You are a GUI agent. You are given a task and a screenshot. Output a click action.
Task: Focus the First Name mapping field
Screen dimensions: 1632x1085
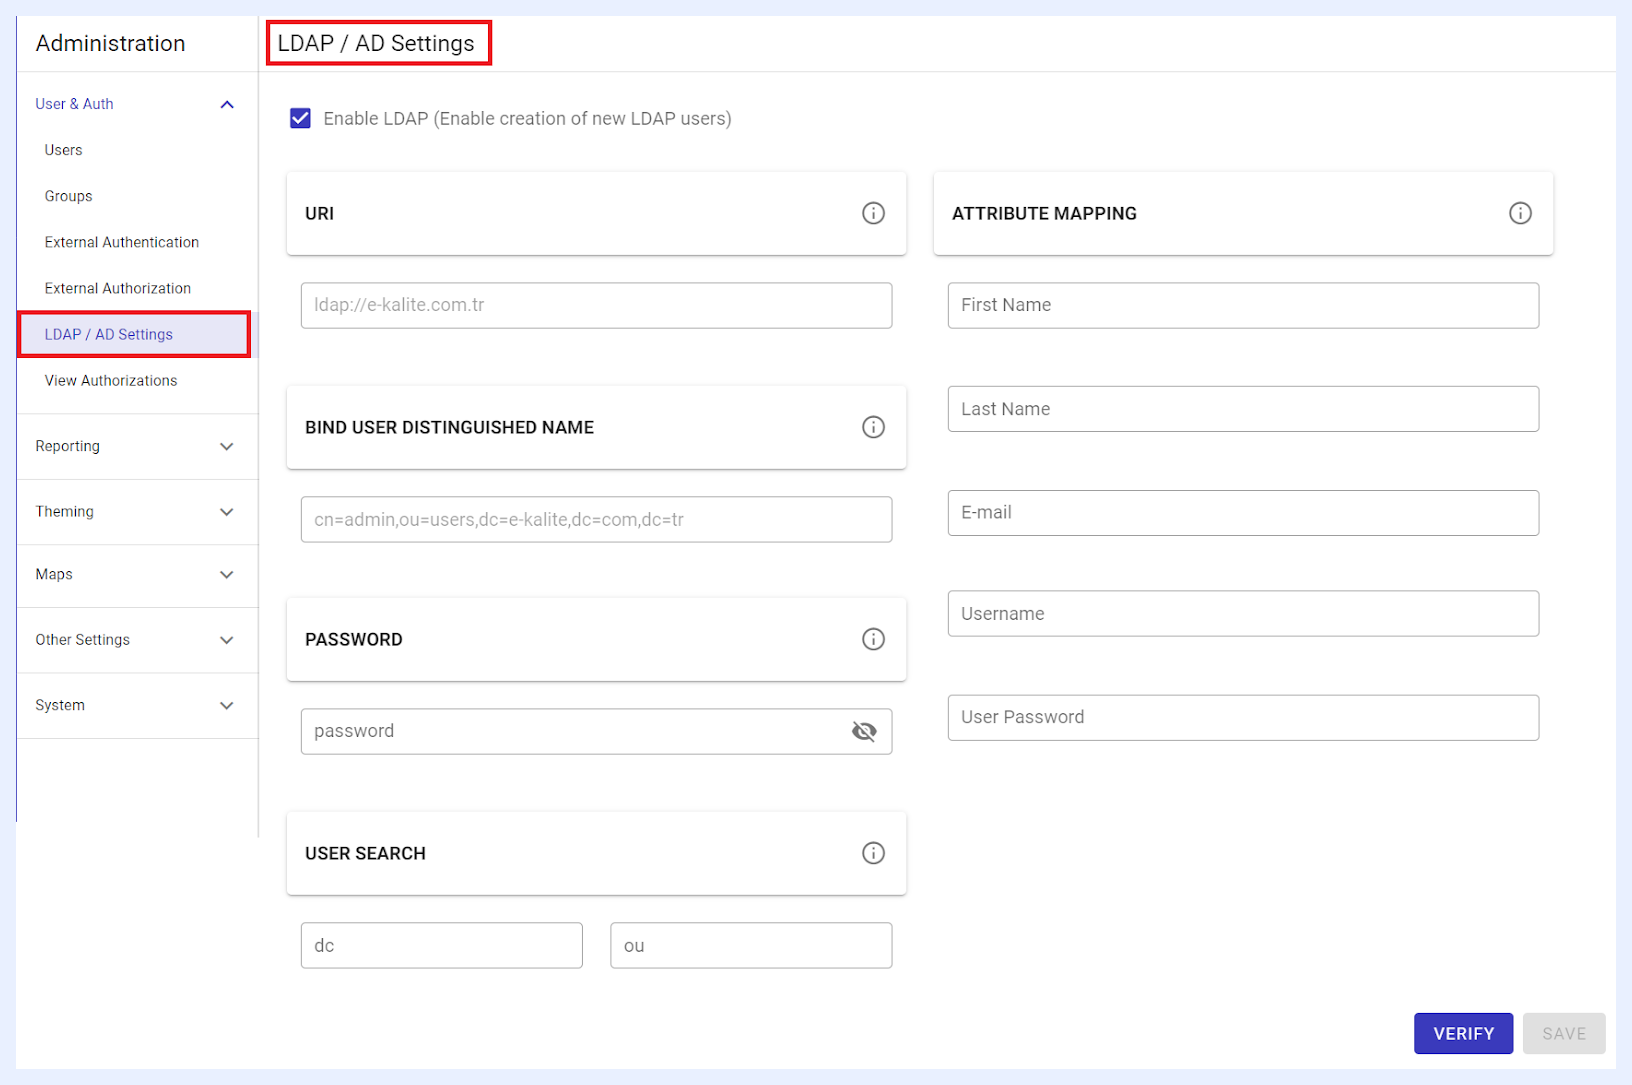pos(1243,305)
